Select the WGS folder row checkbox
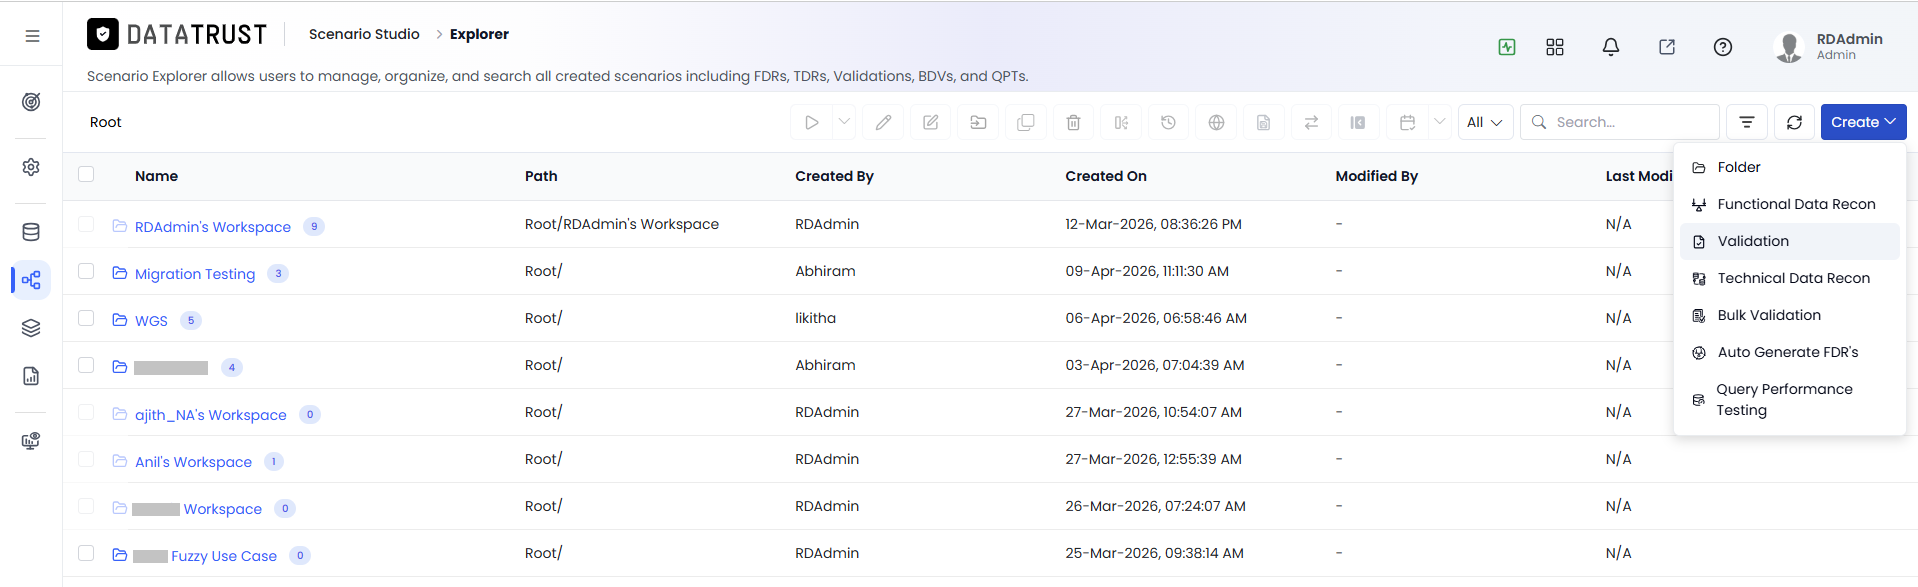Viewport: 1918px width, 587px height. point(86,318)
